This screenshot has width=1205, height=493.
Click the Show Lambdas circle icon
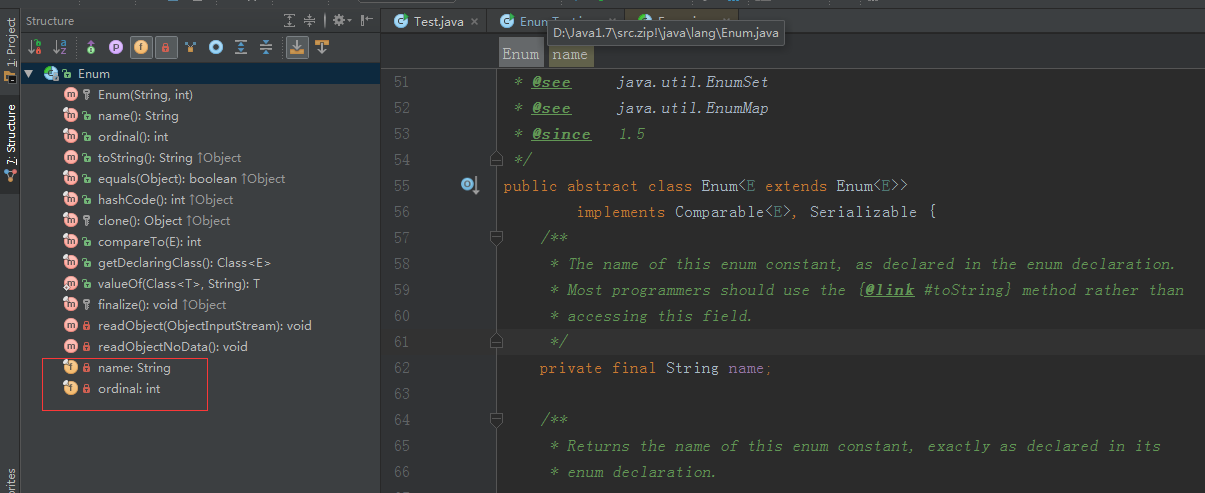[216, 47]
